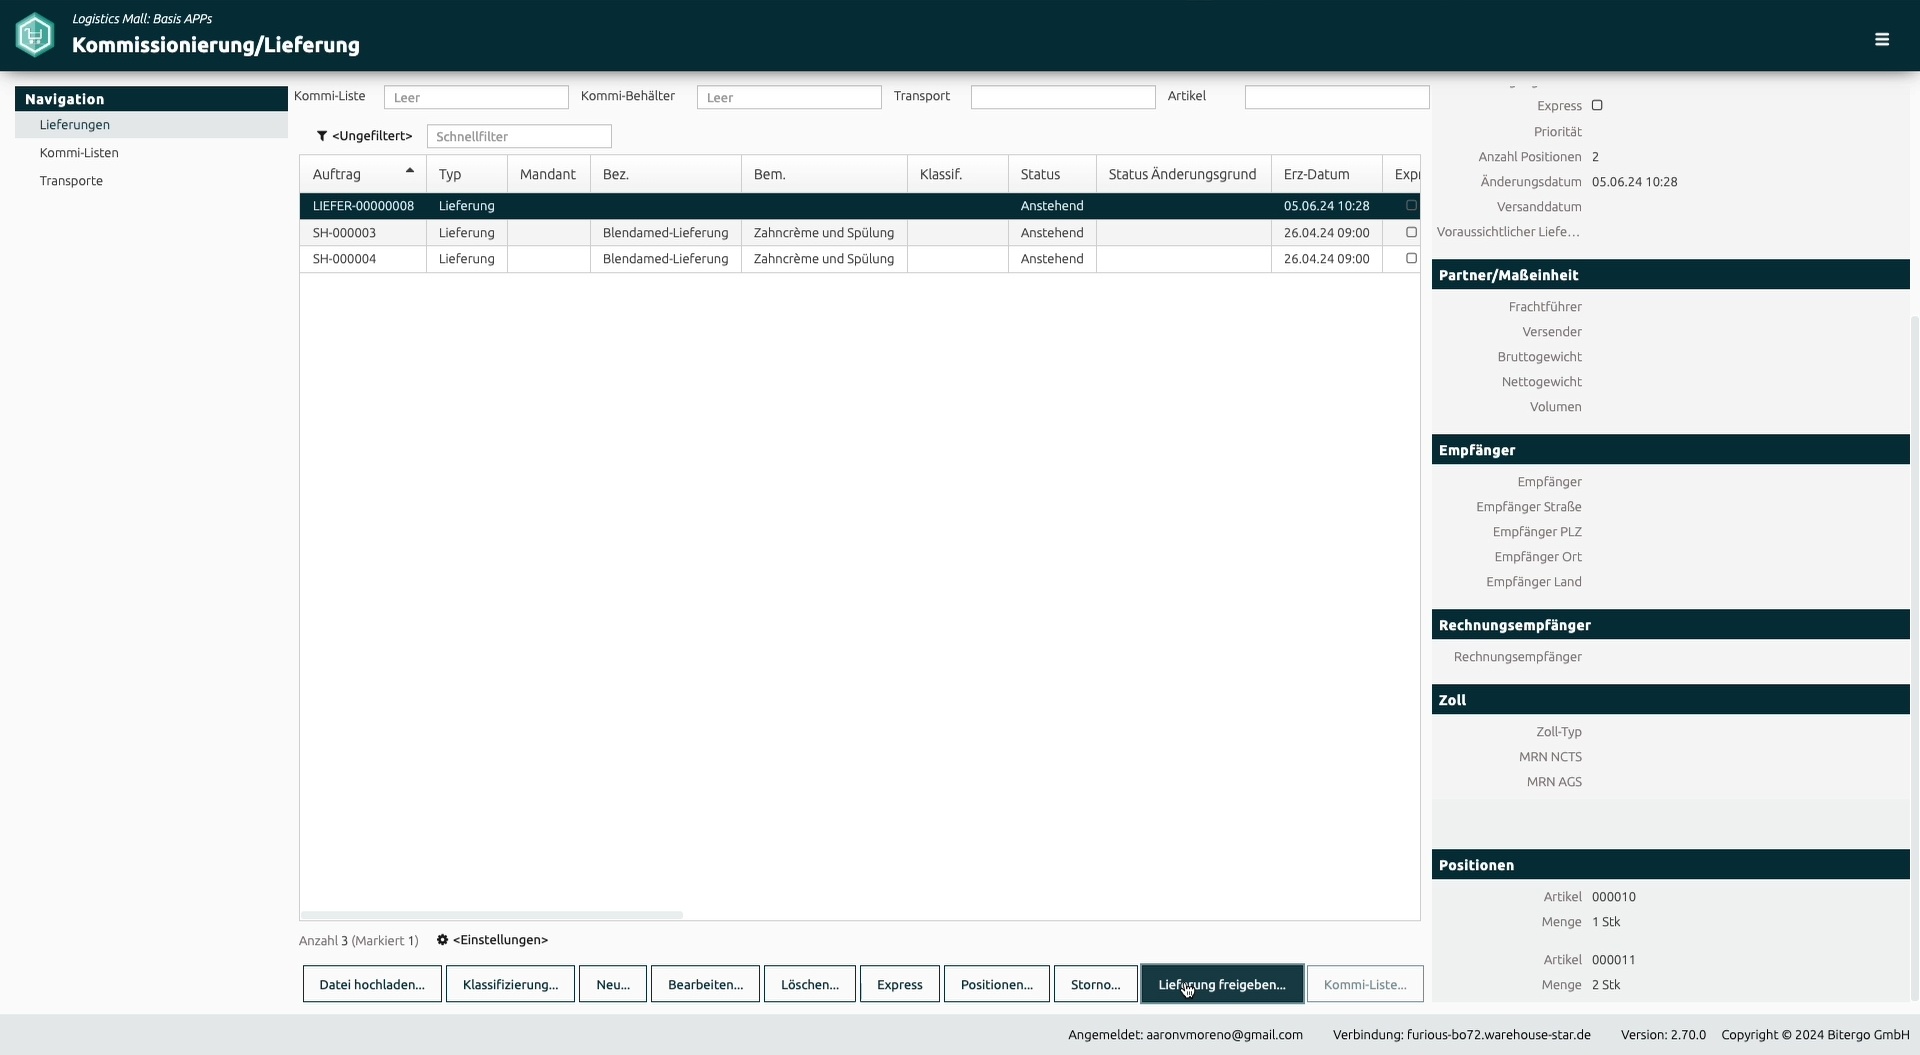Click the Storno button
This screenshot has height=1055, width=1920.
coord(1096,984)
